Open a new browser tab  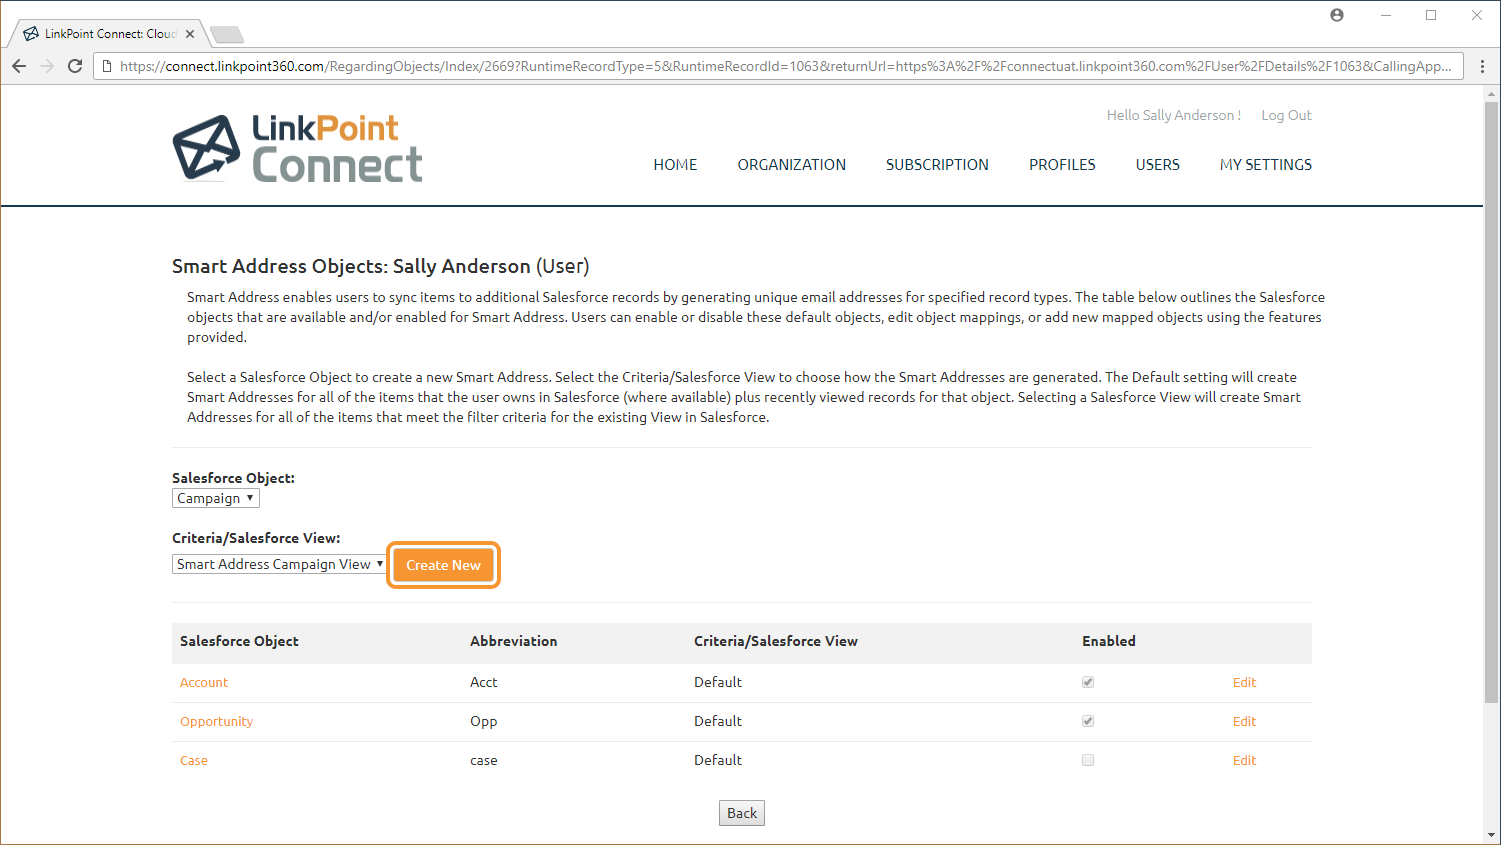point(227,35)
